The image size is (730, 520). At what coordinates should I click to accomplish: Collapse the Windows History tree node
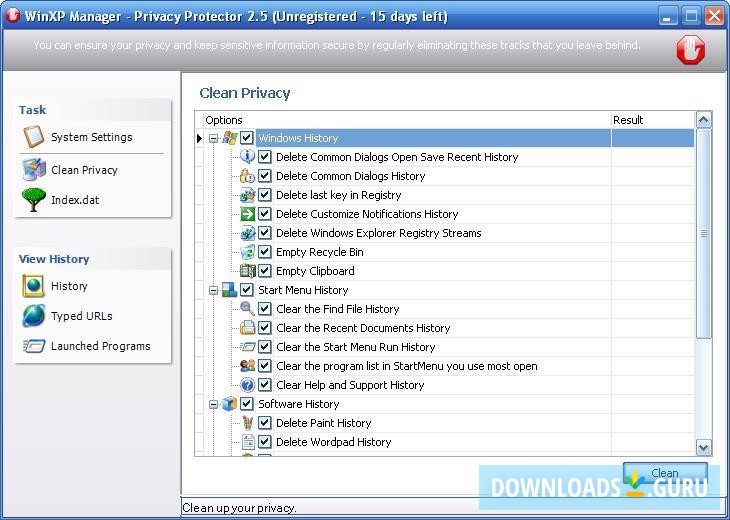[213, 138]
